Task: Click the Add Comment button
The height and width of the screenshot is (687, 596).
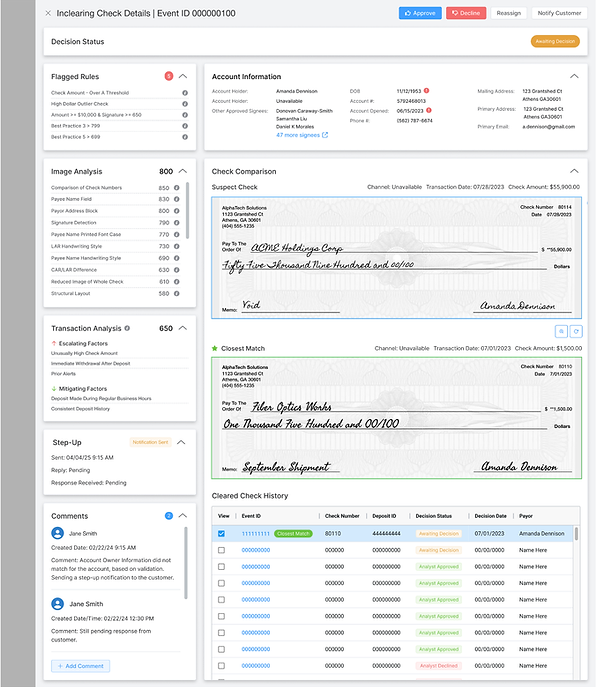Action: tap(81, 666)
